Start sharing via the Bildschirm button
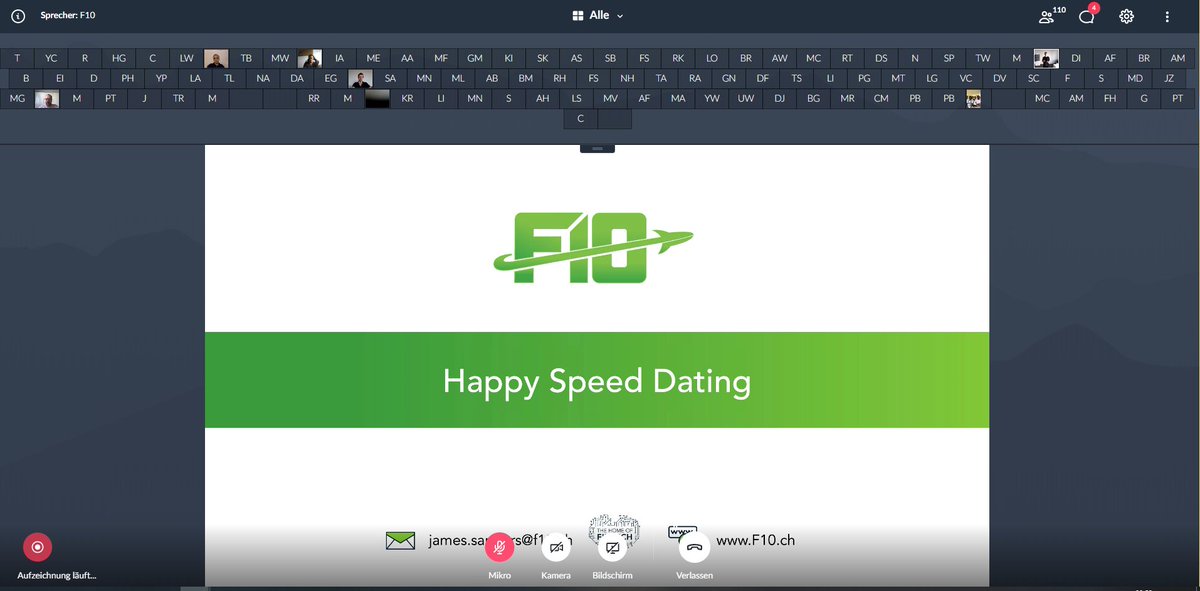Image resolution: width=1200 pixels, height=591 pixels. (x=612, y=547)
